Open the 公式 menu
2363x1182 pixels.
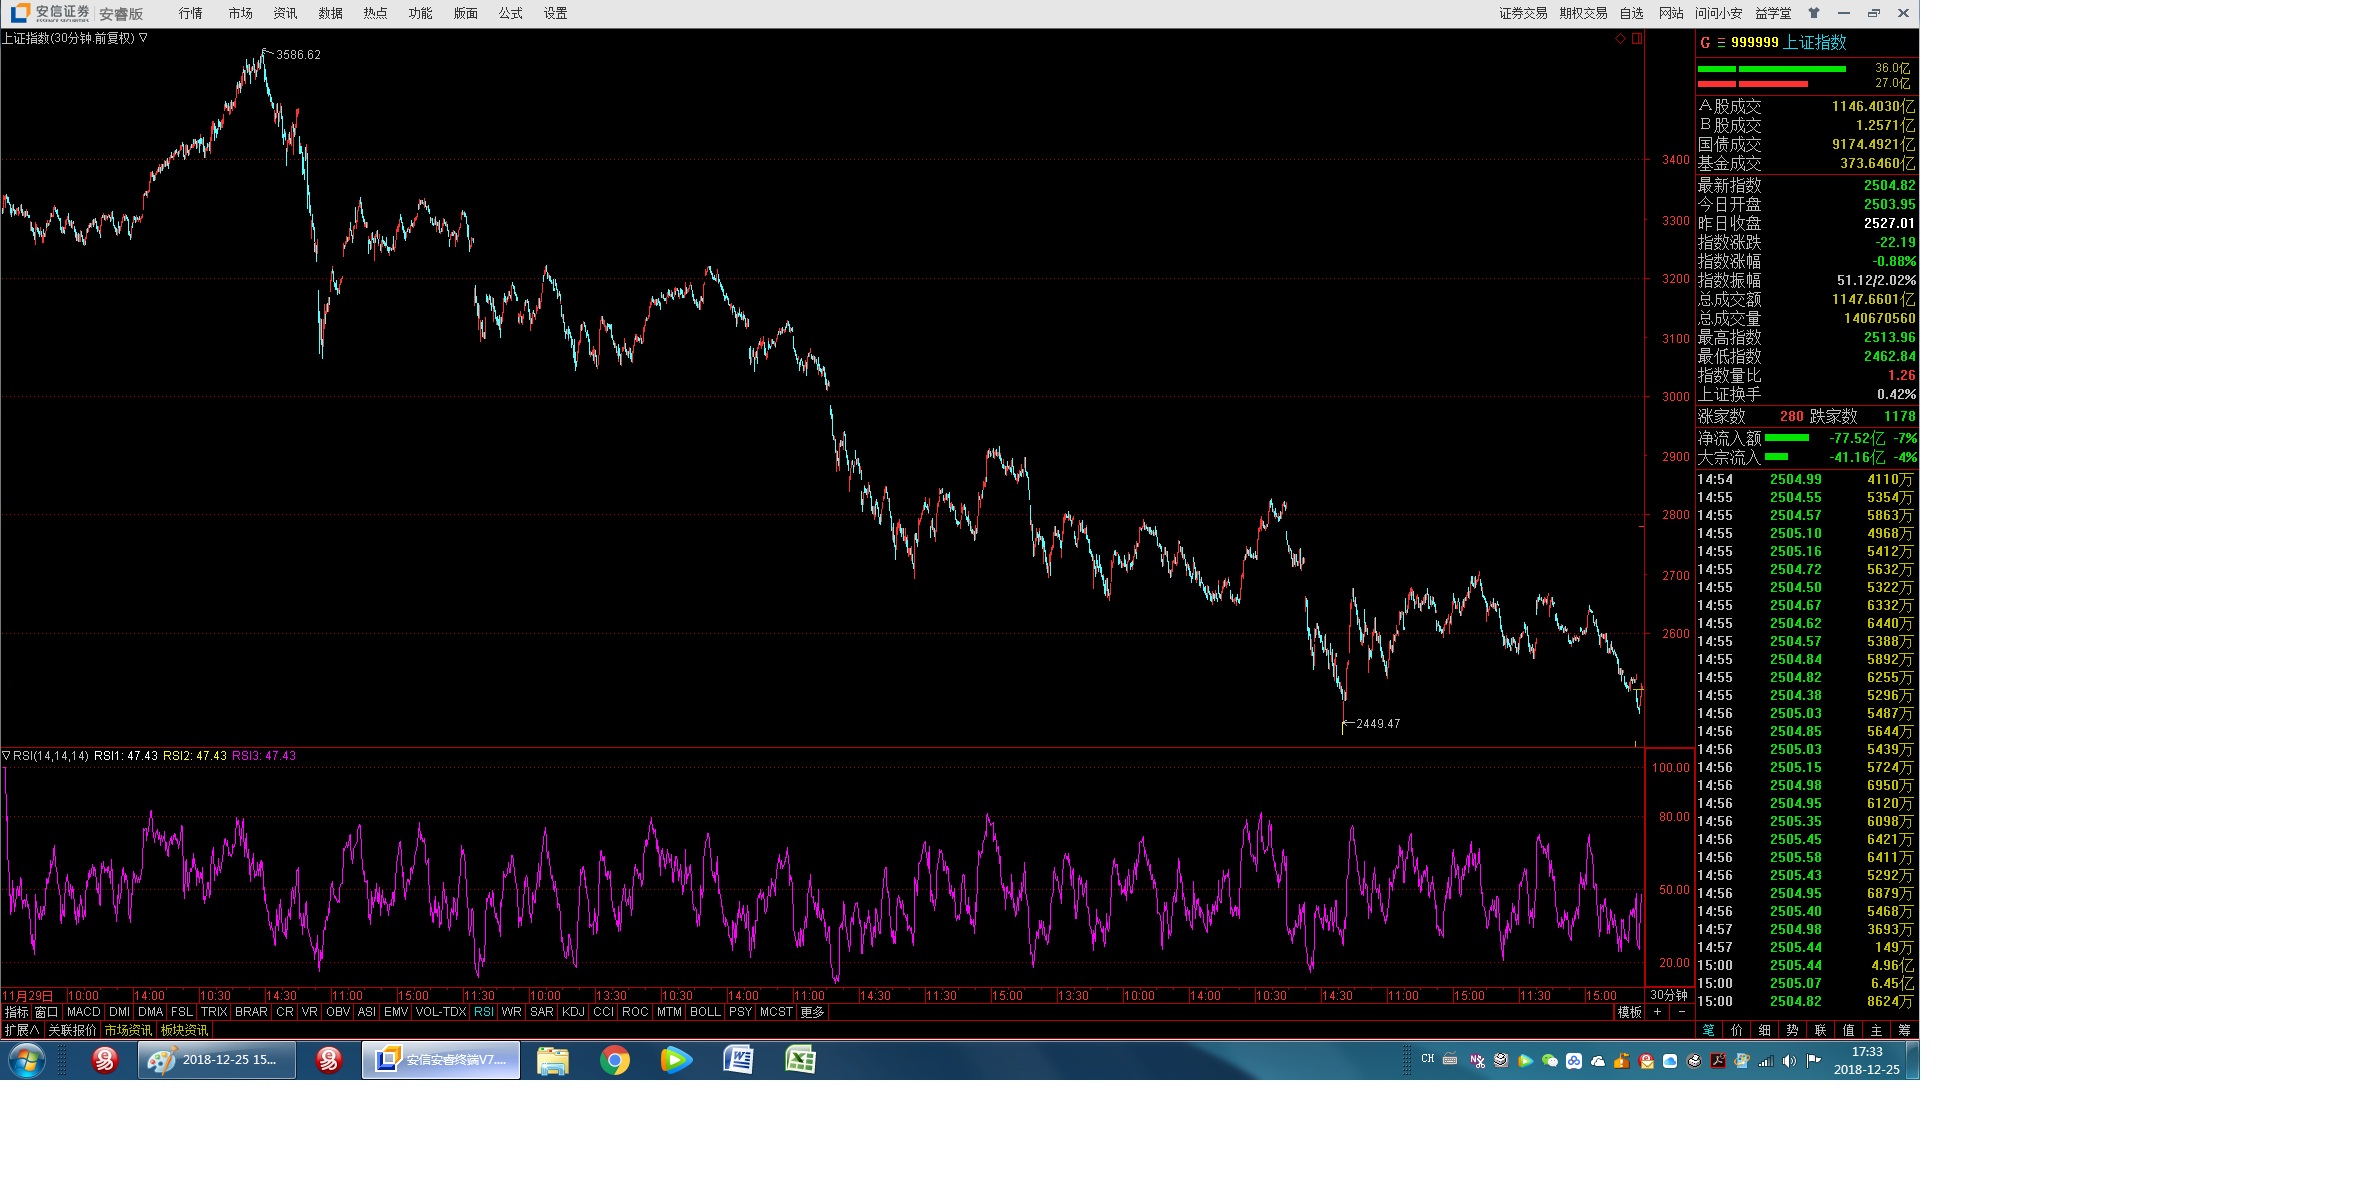[510, 13]
